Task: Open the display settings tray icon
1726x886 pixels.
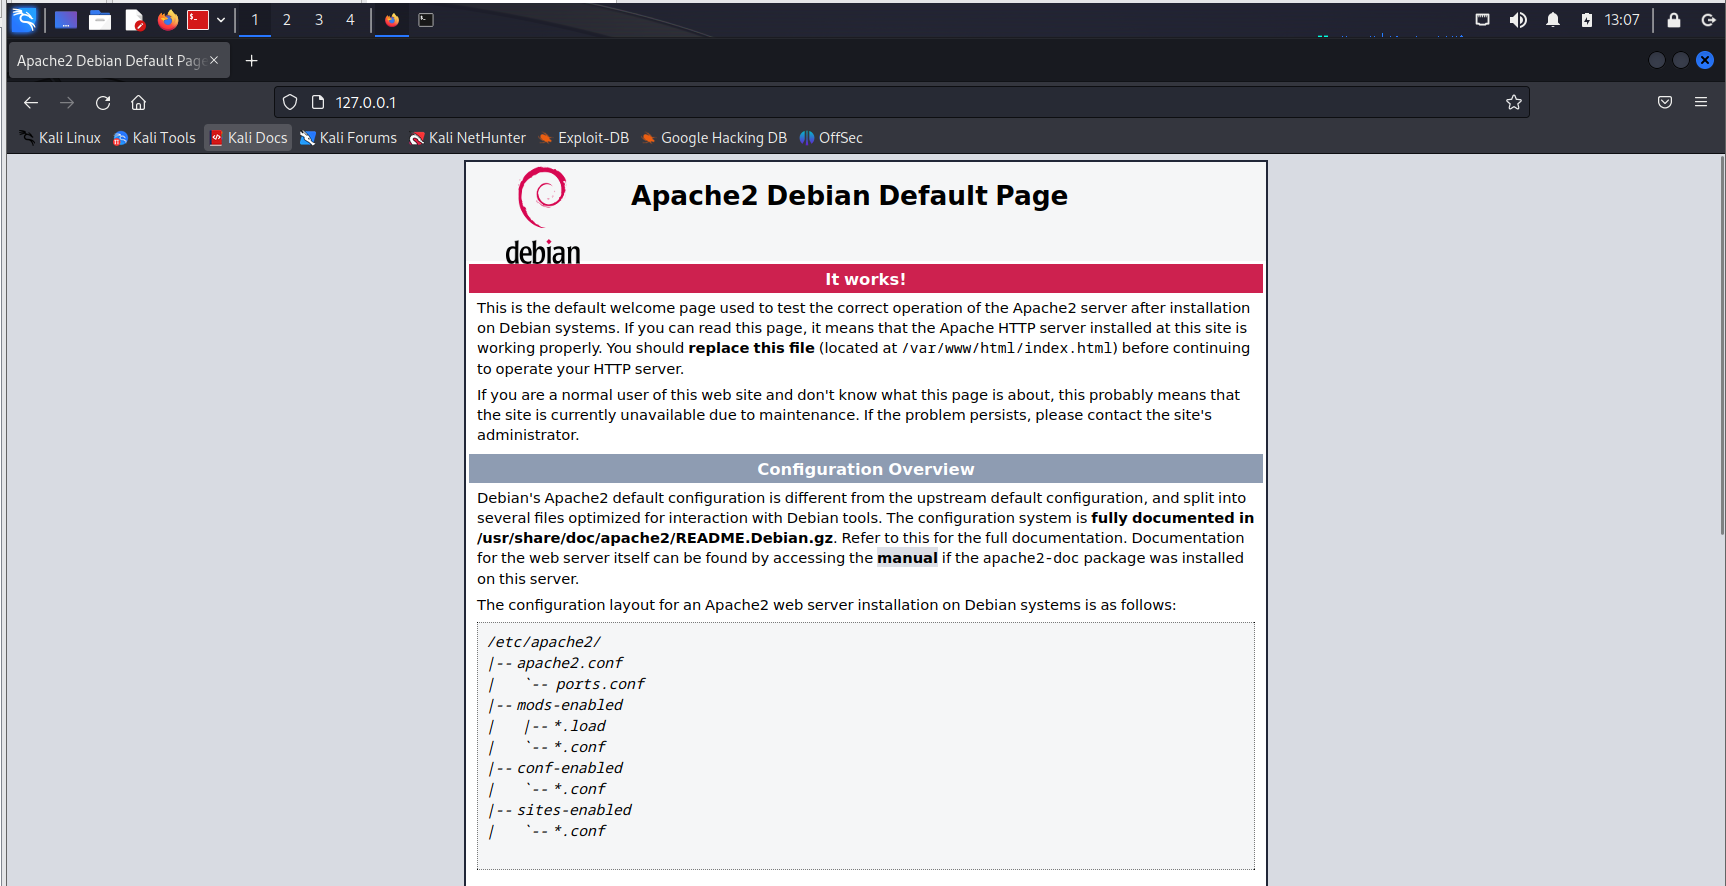Action: tap(1483, 20)
